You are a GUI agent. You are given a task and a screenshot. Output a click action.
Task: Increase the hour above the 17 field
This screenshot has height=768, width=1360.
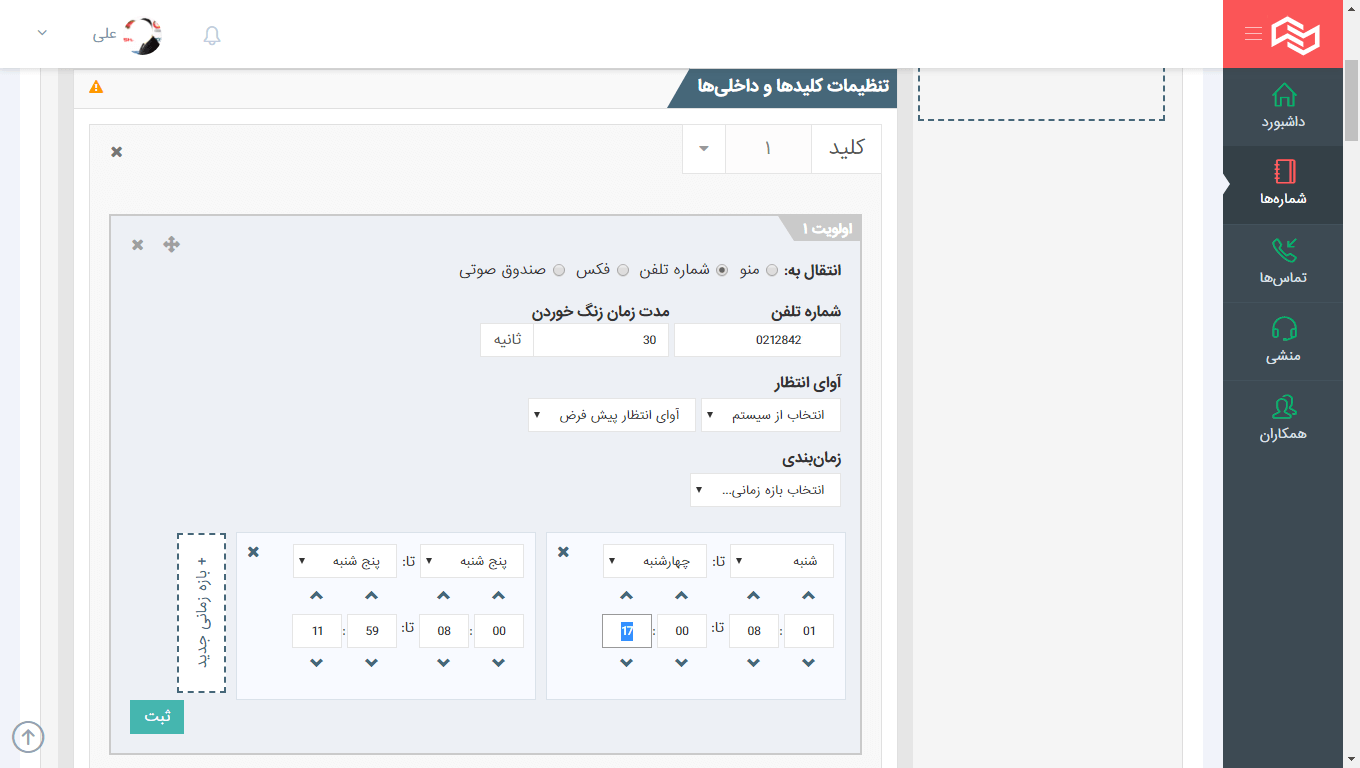[x=627, y=596]
